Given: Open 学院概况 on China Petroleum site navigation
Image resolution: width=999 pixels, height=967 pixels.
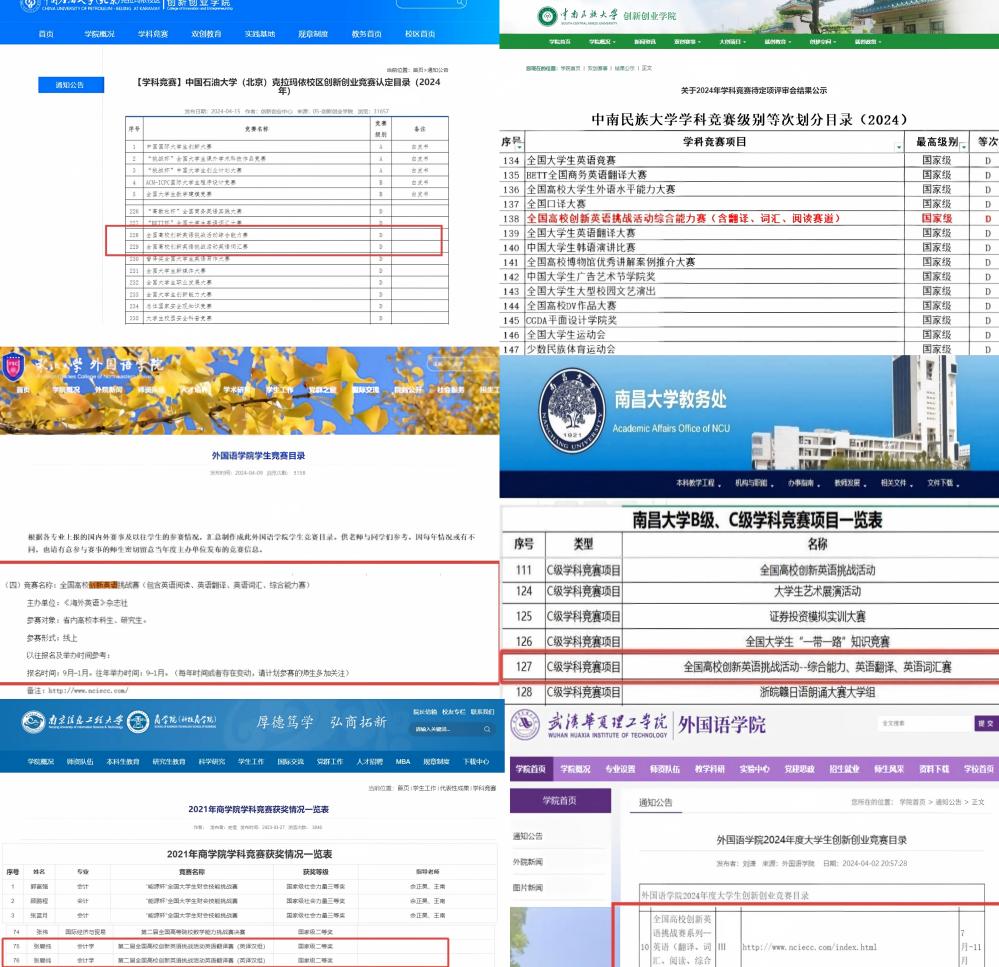Looking at the screenshot, I should [x=99, y=34].
